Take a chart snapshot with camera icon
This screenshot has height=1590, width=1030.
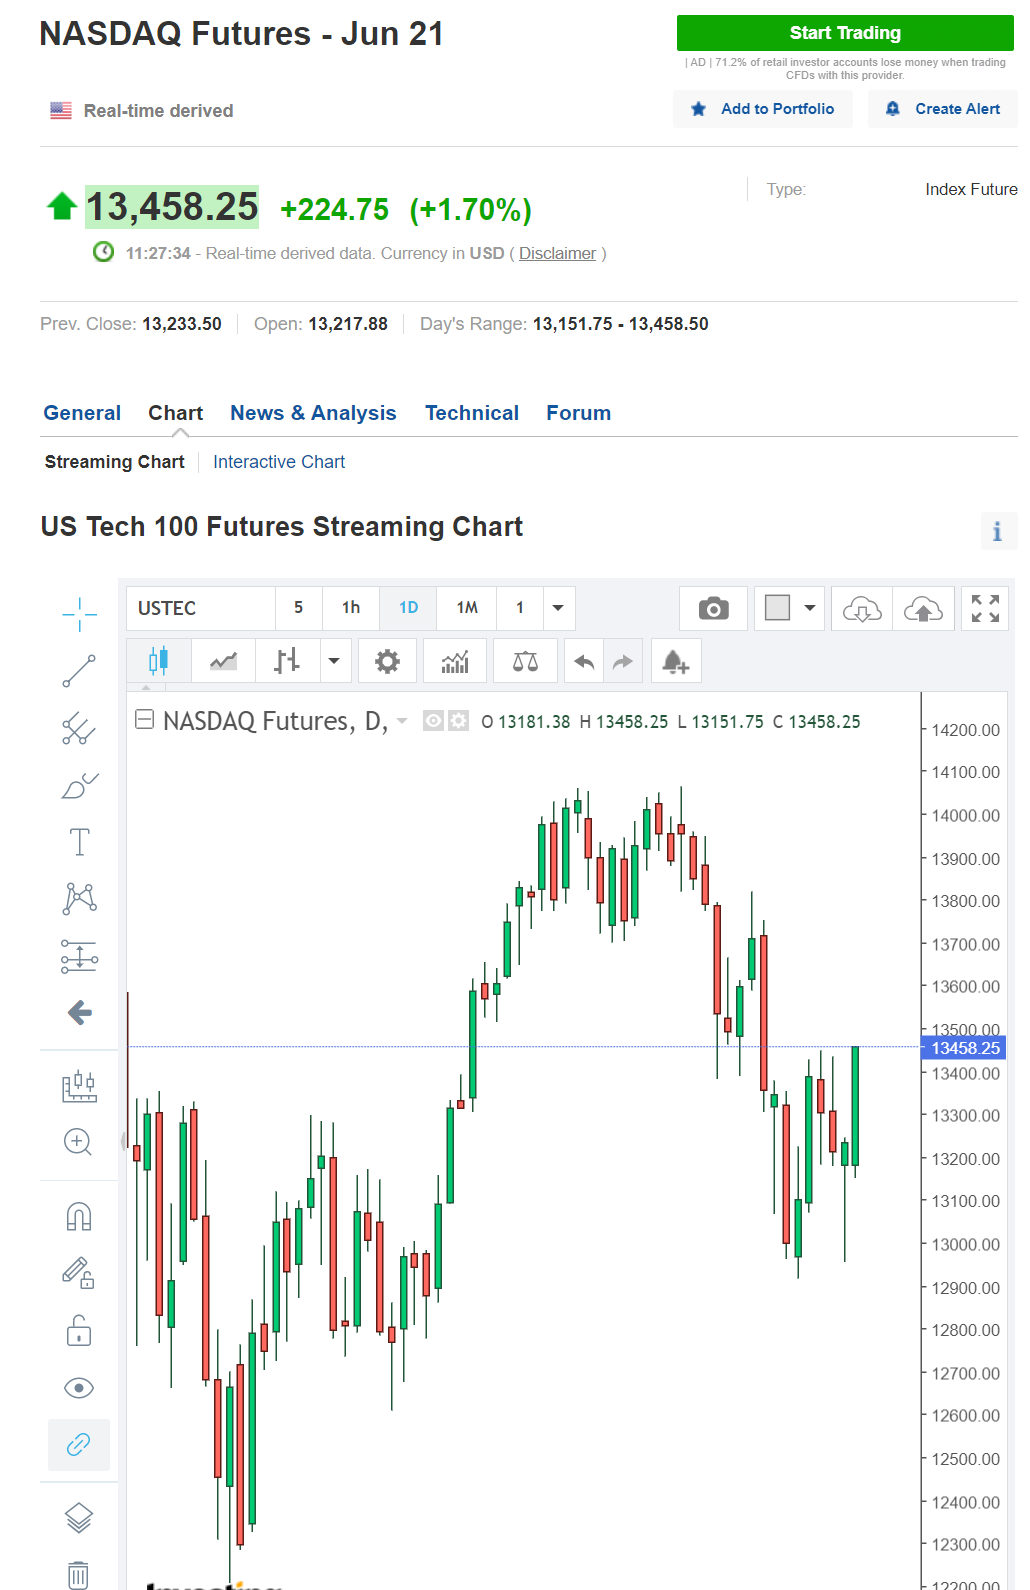click(x=713, y=608)
